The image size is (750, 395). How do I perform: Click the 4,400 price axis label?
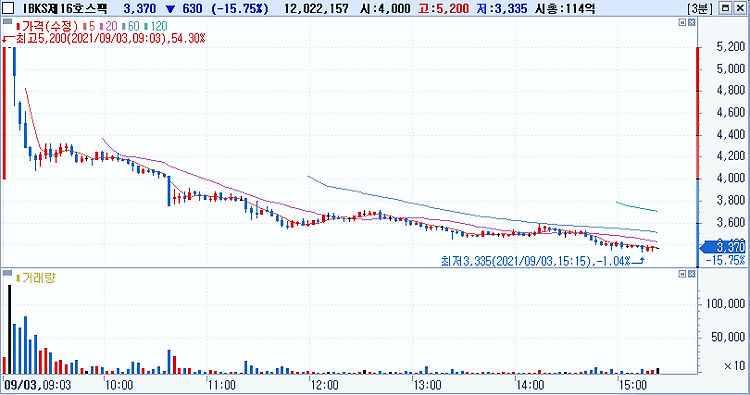pyautogui.click(x=730, y=134)
